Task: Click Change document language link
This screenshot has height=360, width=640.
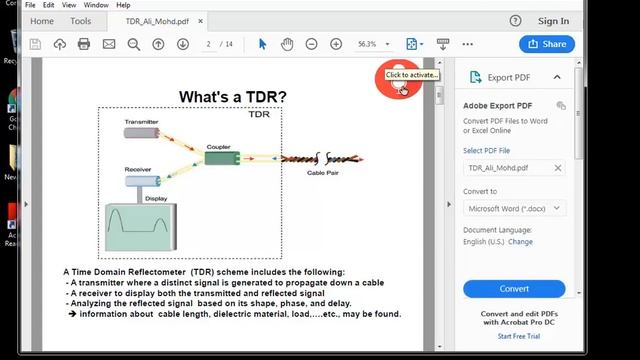Action: [520, 242]
